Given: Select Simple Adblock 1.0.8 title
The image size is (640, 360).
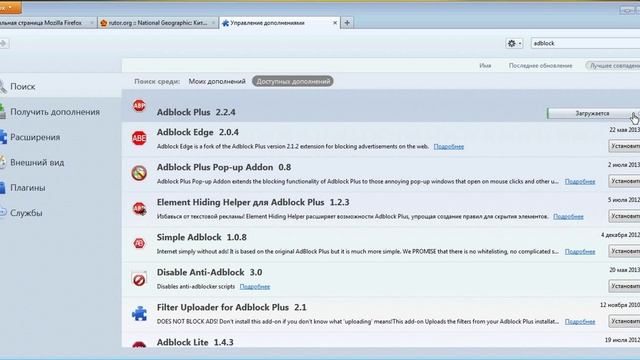Looking at the screenshot, I should [x=202, y=237].
